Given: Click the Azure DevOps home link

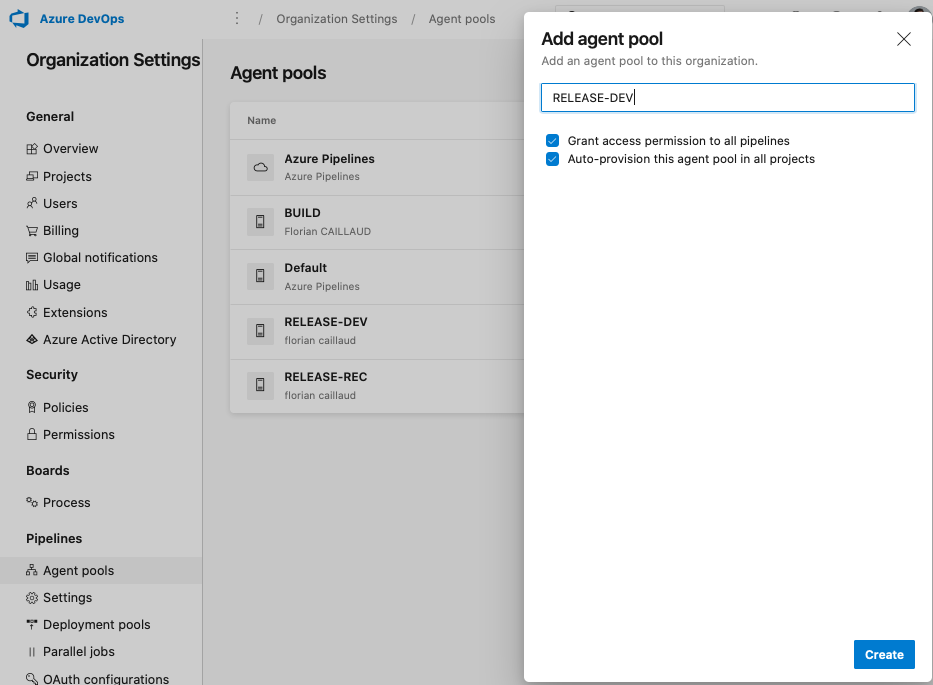Looking at the screenshot, I should (x=82, y=19).
